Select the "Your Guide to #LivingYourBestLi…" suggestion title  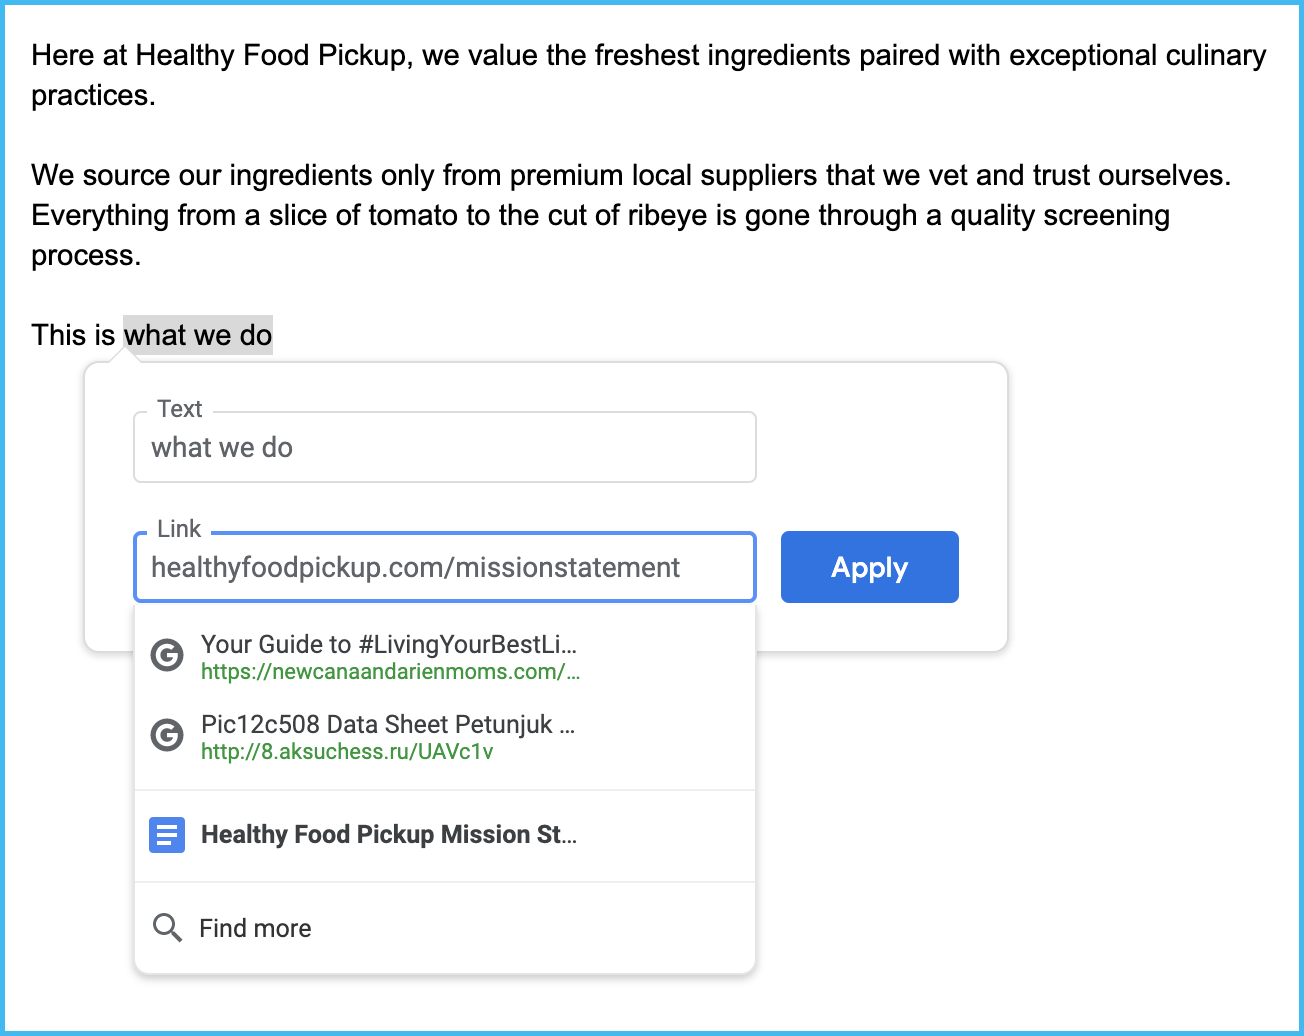(388, 644)
